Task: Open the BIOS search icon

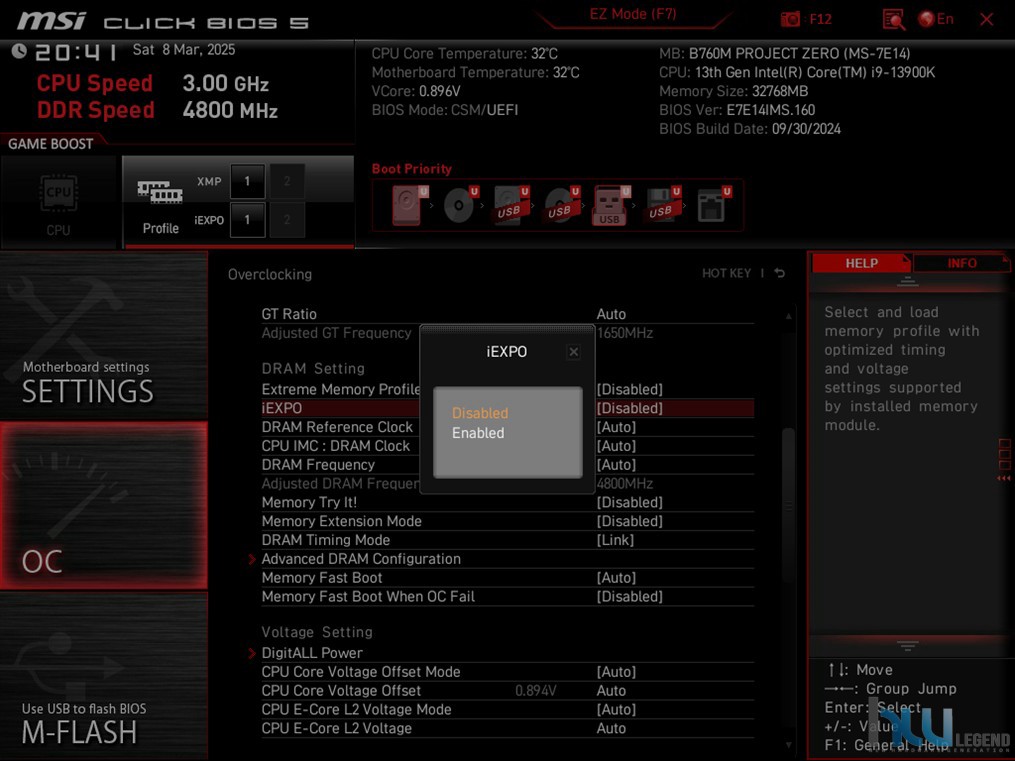Action: (893, 19)
